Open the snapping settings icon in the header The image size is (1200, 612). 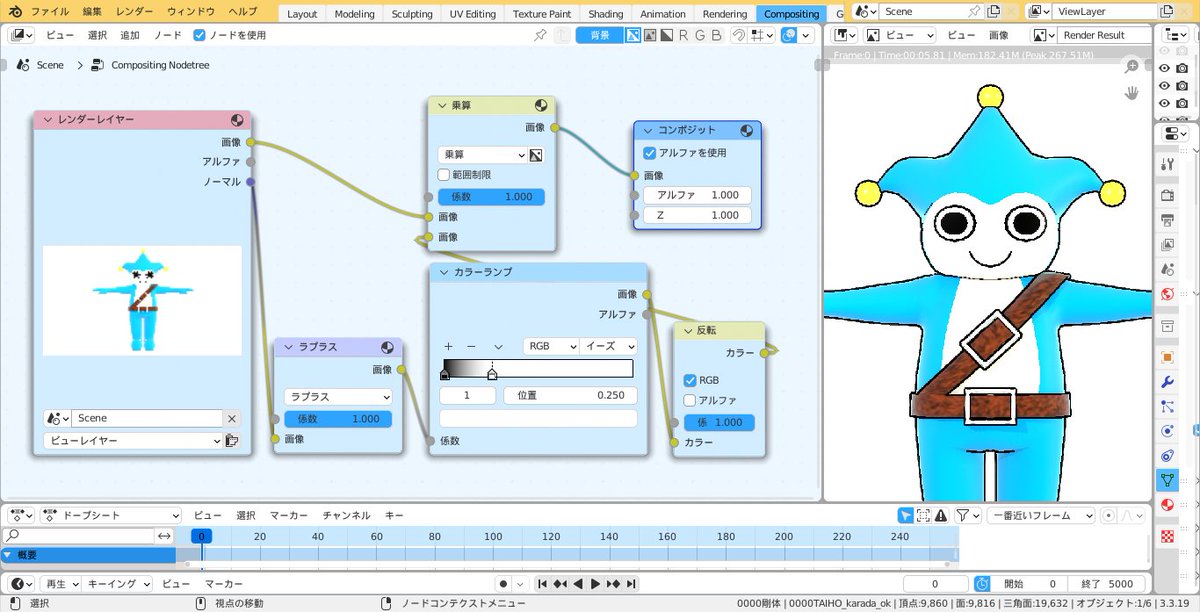(x=757, y=34)
